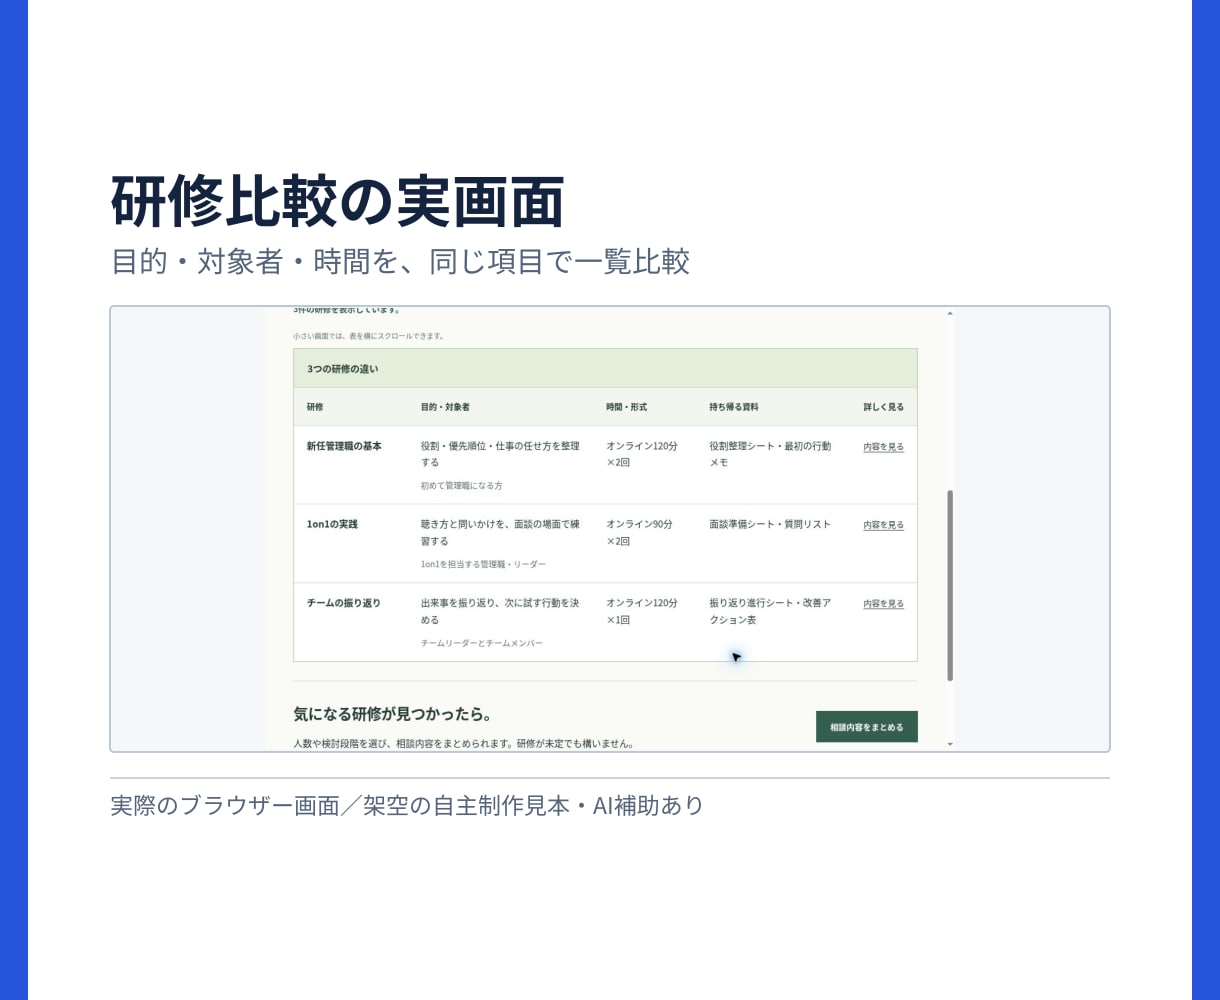Click the 気になる研修が見つかったら。 heading
Viewport: 1220px width, 1000px height.
click(x=392, y=714)
